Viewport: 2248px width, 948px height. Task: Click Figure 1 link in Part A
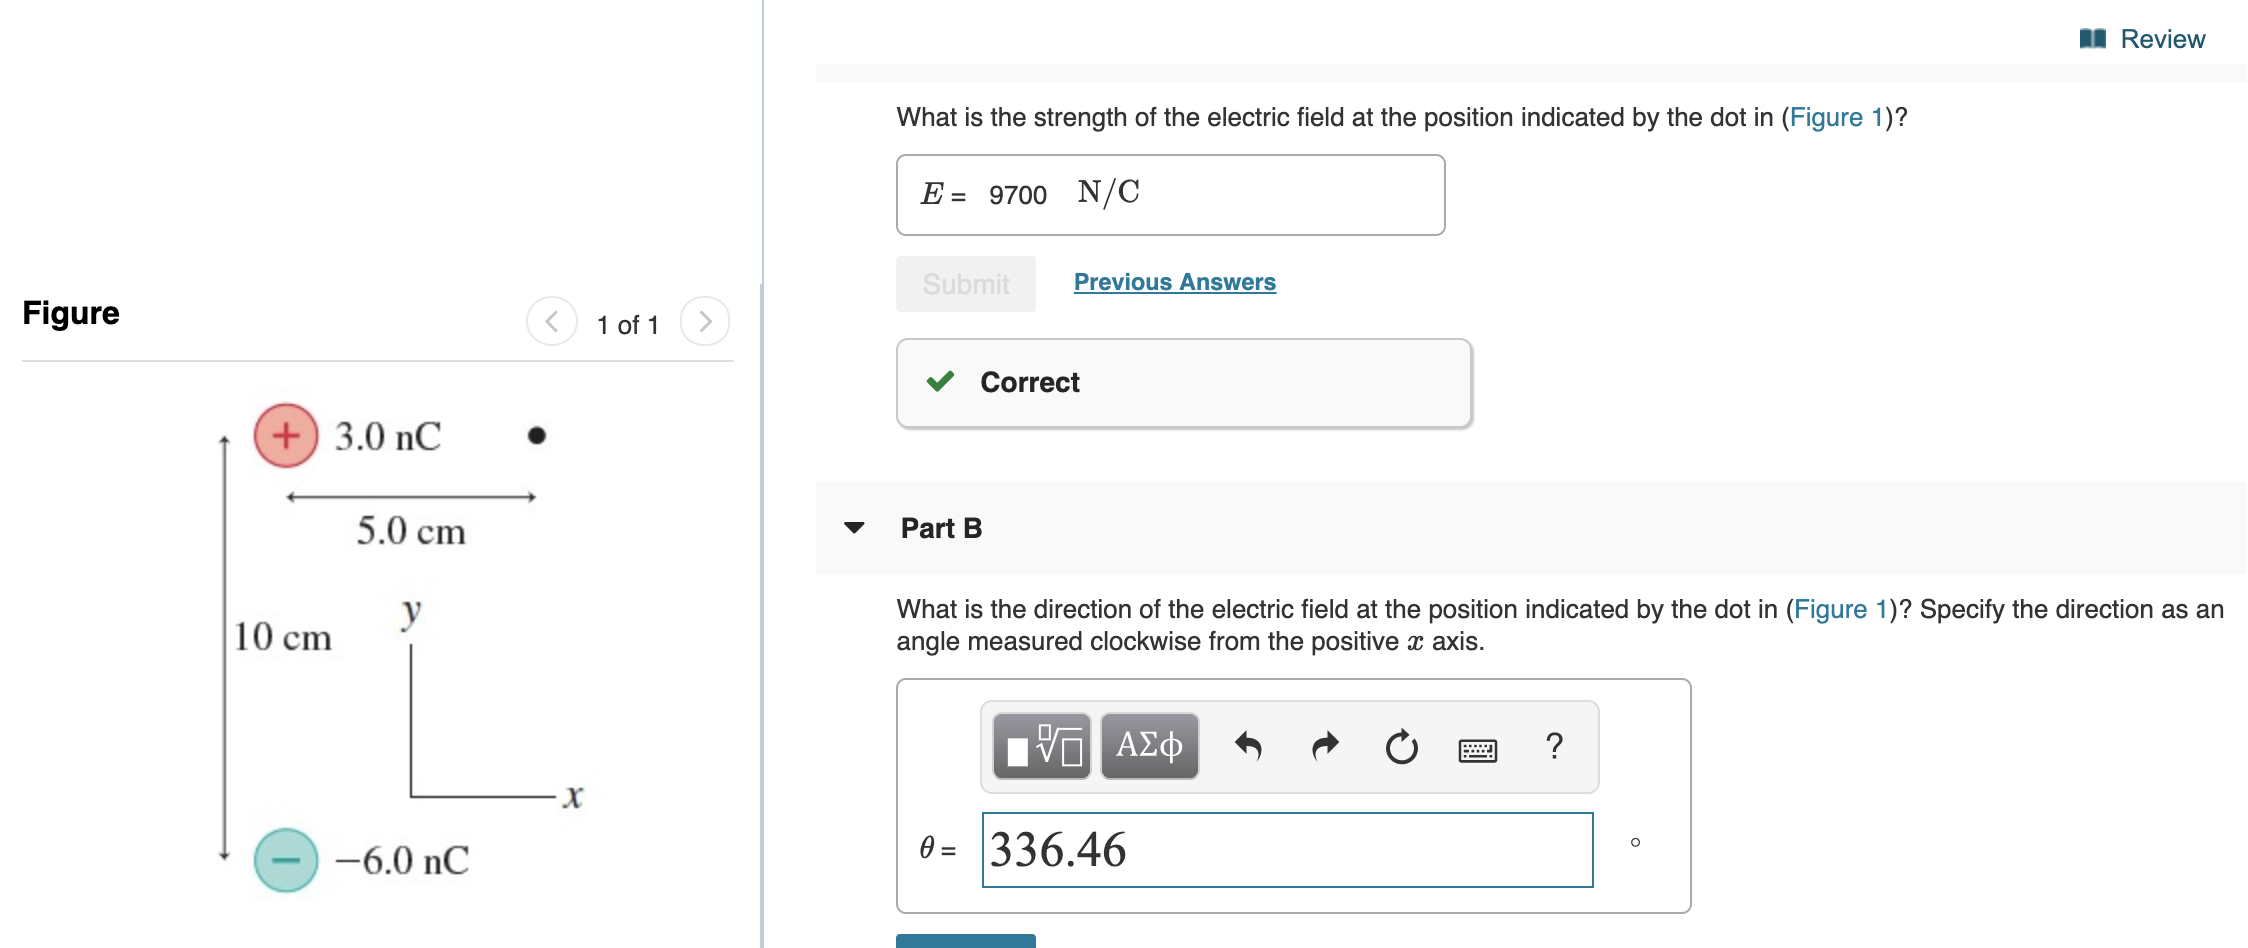tap(1836, 117)
